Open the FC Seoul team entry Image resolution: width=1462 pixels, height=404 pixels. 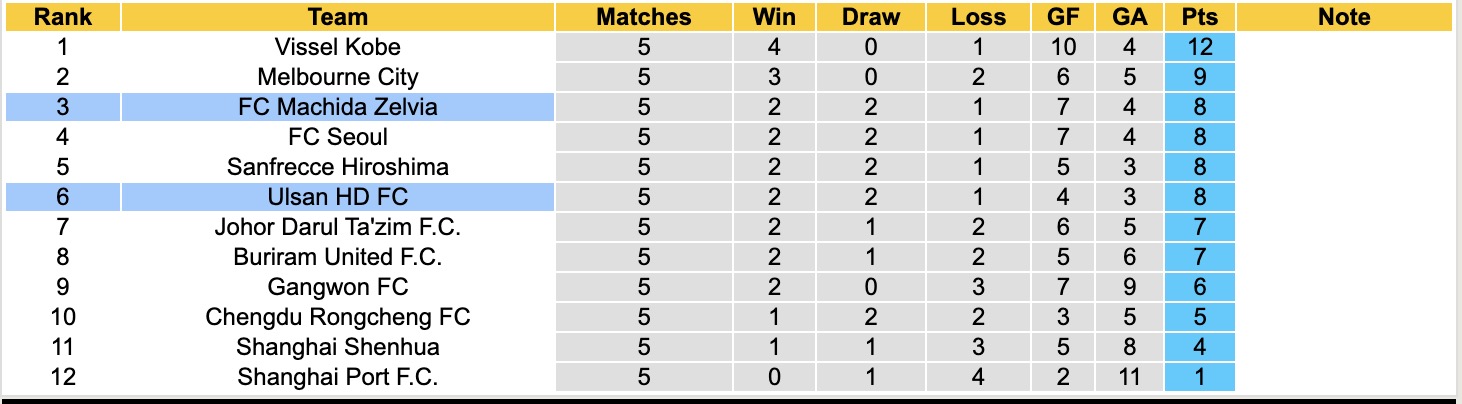click(338, 137)
